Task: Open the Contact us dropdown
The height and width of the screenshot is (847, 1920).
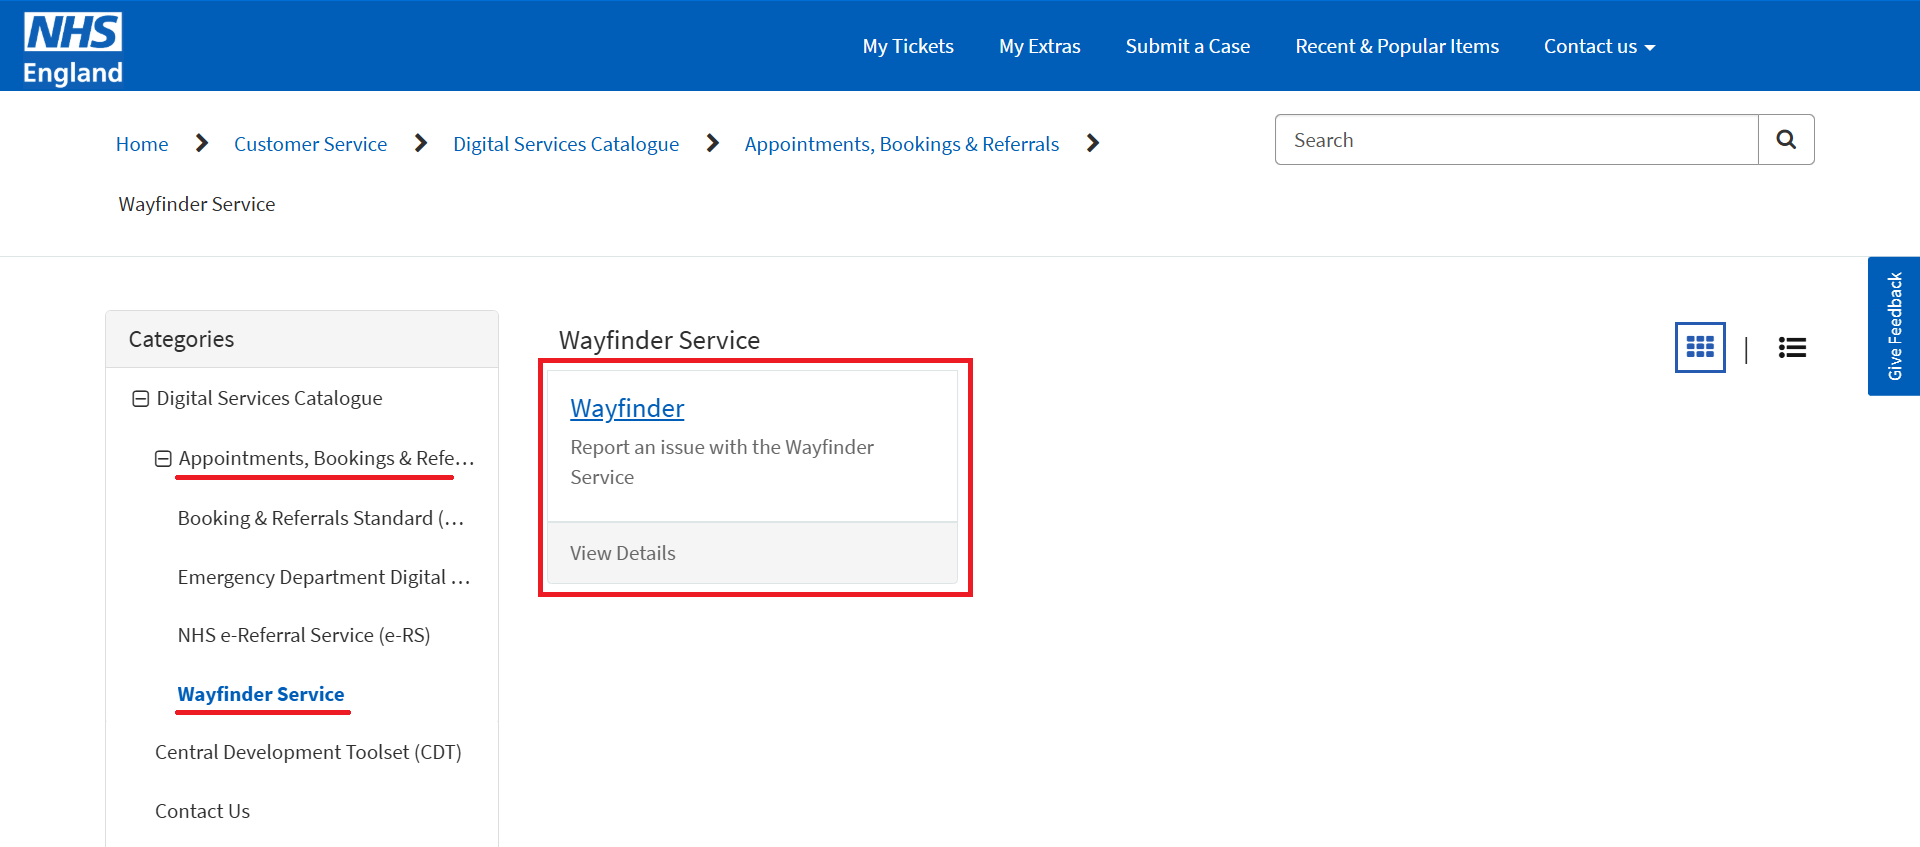Action: (1599, 46)
